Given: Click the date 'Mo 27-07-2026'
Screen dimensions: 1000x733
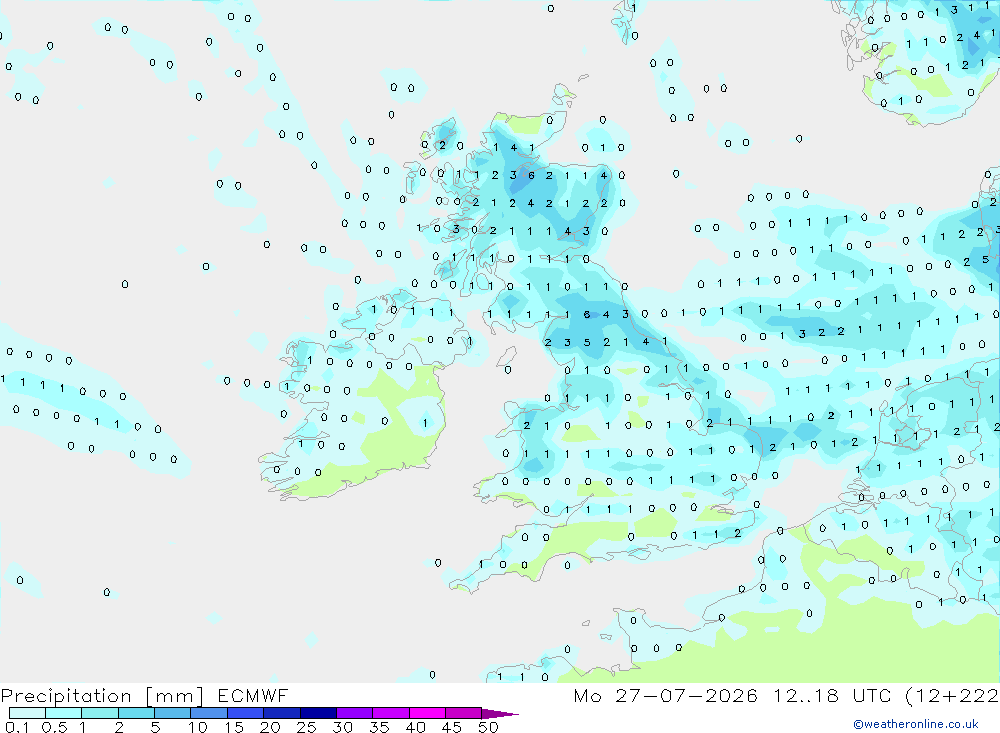Looking at the screenshot, I should (x=665, y=695).
